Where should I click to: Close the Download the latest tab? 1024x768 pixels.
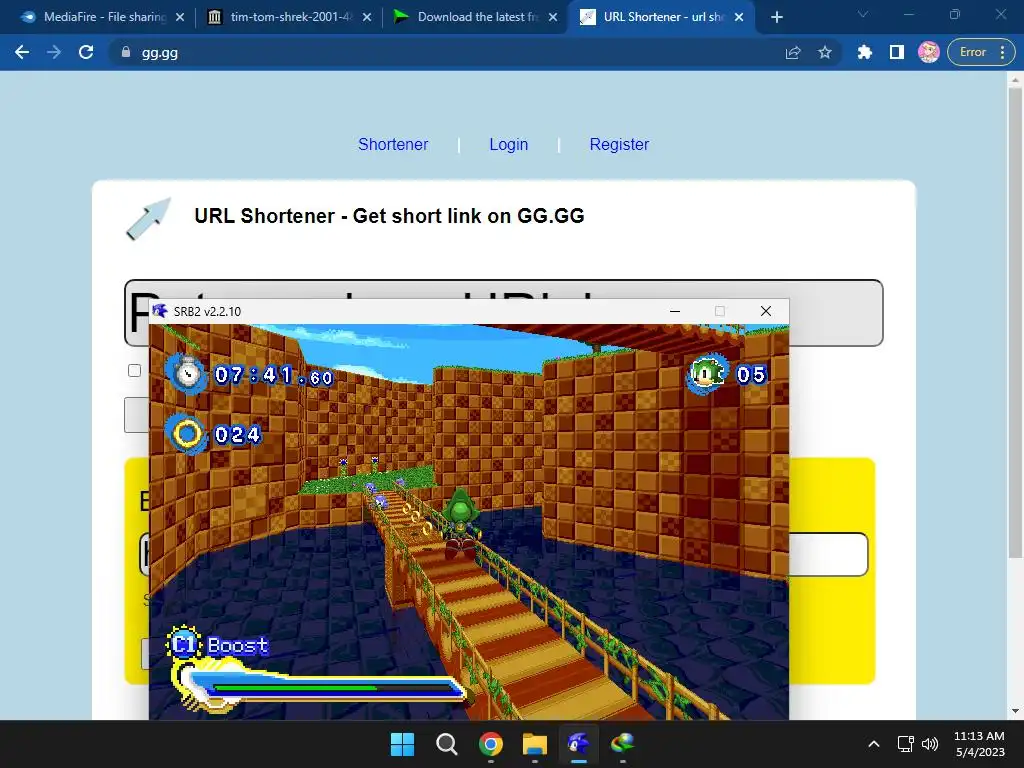(x=553, y=17)
